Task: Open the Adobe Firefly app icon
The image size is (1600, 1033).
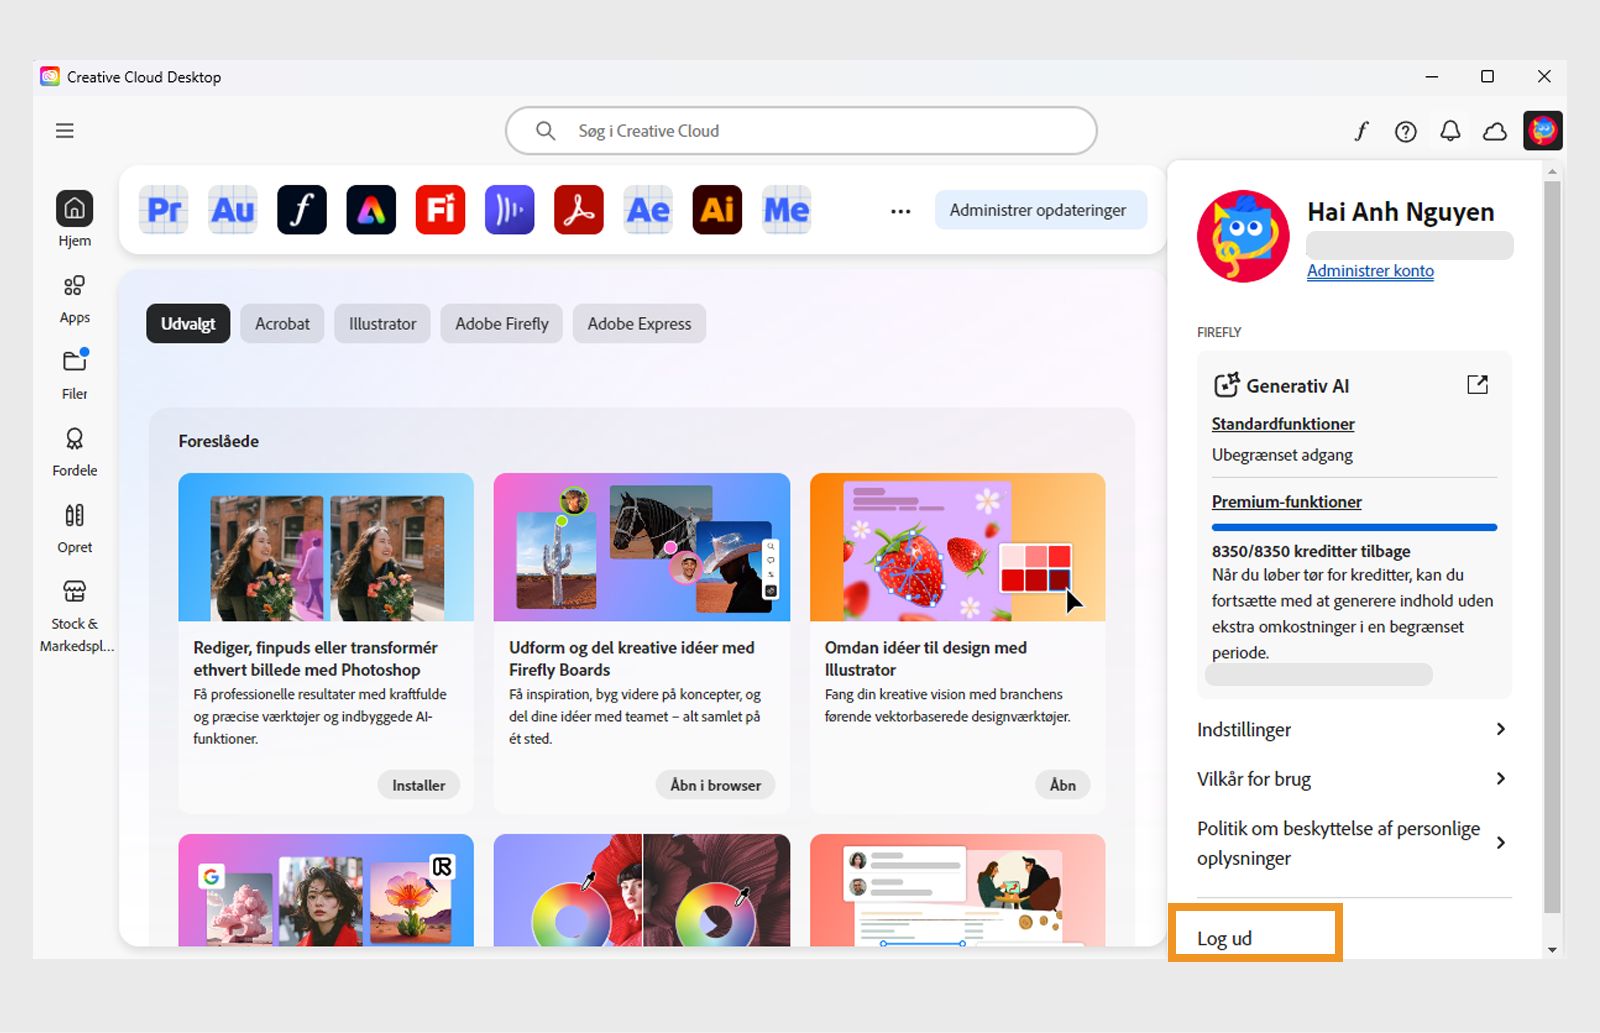Action: [x=440, y=210]
